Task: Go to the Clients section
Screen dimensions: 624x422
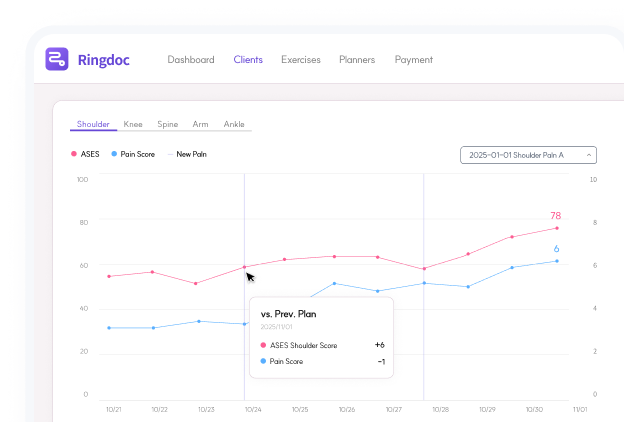Action: pos(248,60)
